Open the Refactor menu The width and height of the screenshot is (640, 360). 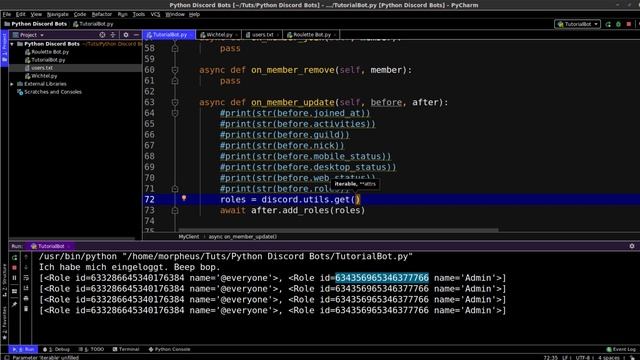[102, 14]
